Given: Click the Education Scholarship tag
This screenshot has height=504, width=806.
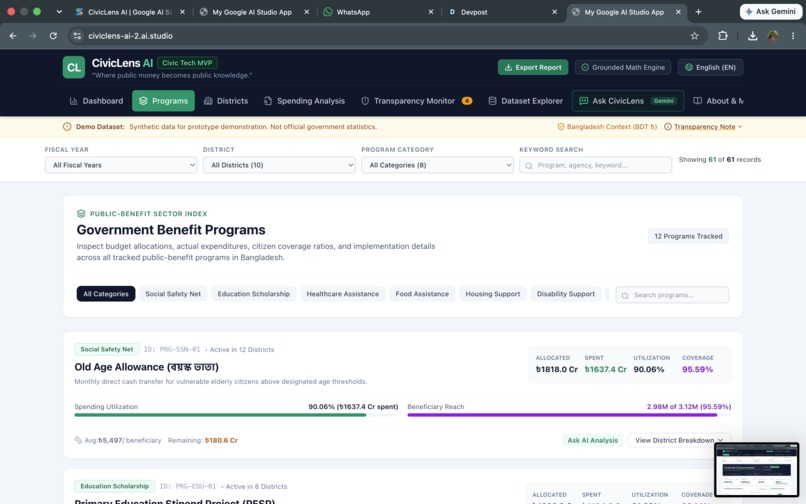Looking at the screenshot, I should click(x=114, y=486).
